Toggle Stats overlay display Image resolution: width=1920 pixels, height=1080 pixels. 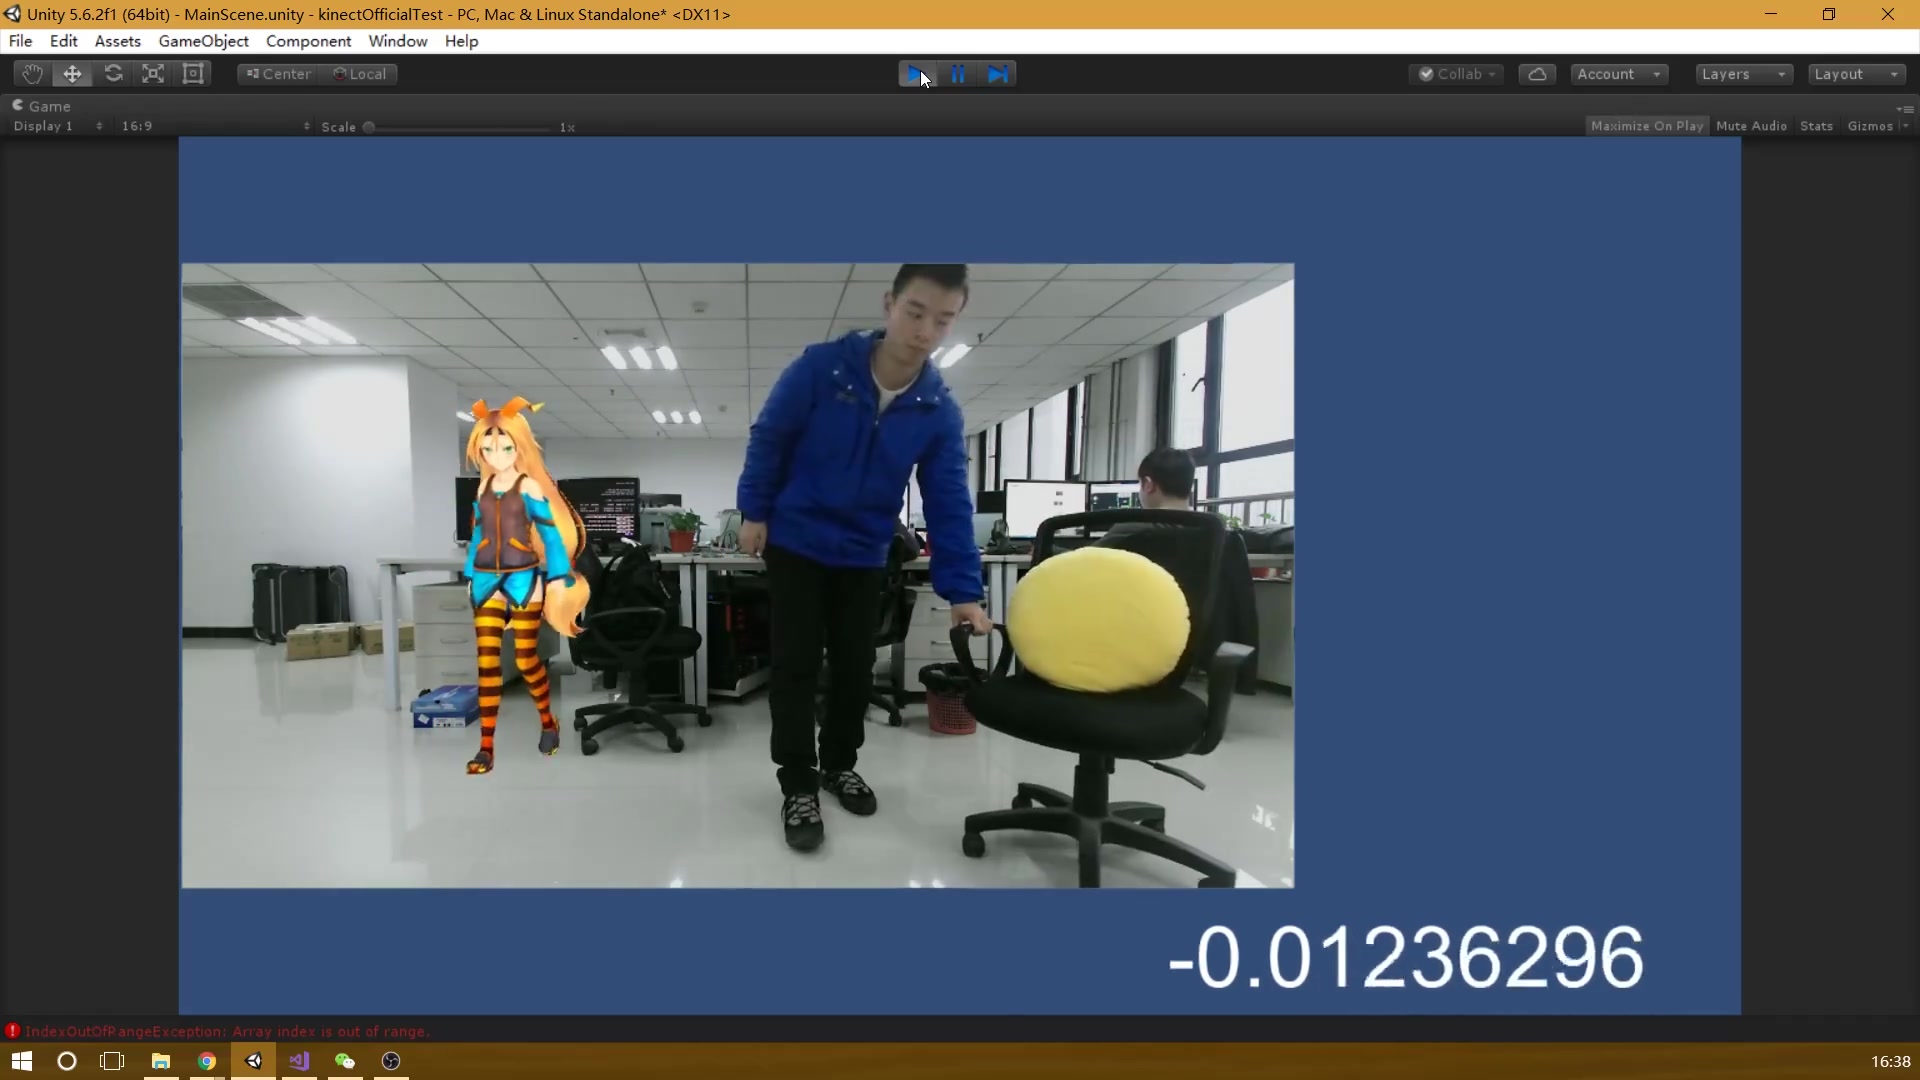click(1815, 125)
